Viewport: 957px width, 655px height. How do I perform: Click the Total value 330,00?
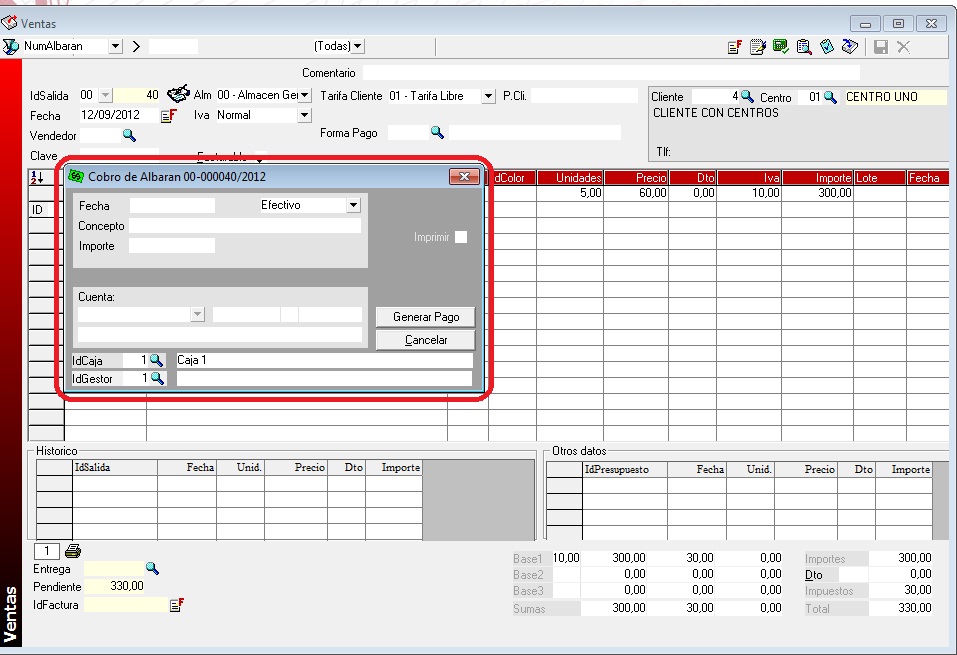(x=901, y=608)
